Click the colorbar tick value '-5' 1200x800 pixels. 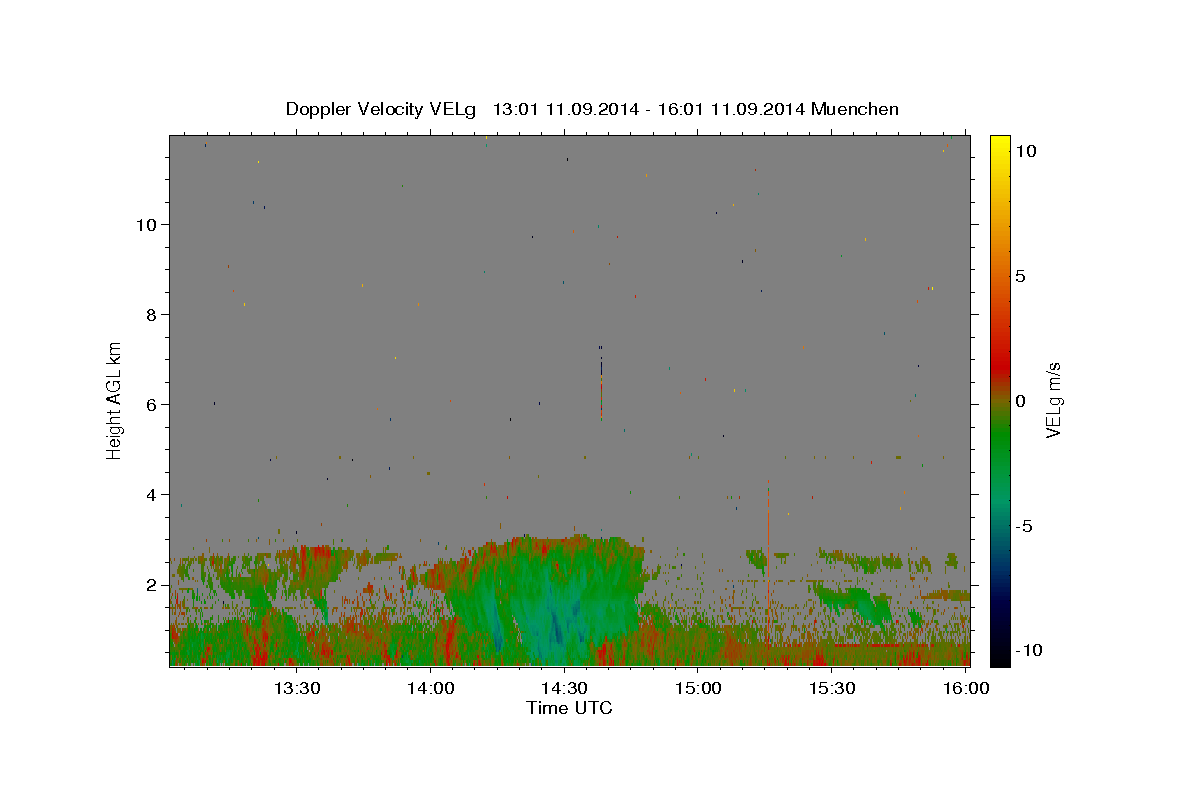(x=1023, y=526)
